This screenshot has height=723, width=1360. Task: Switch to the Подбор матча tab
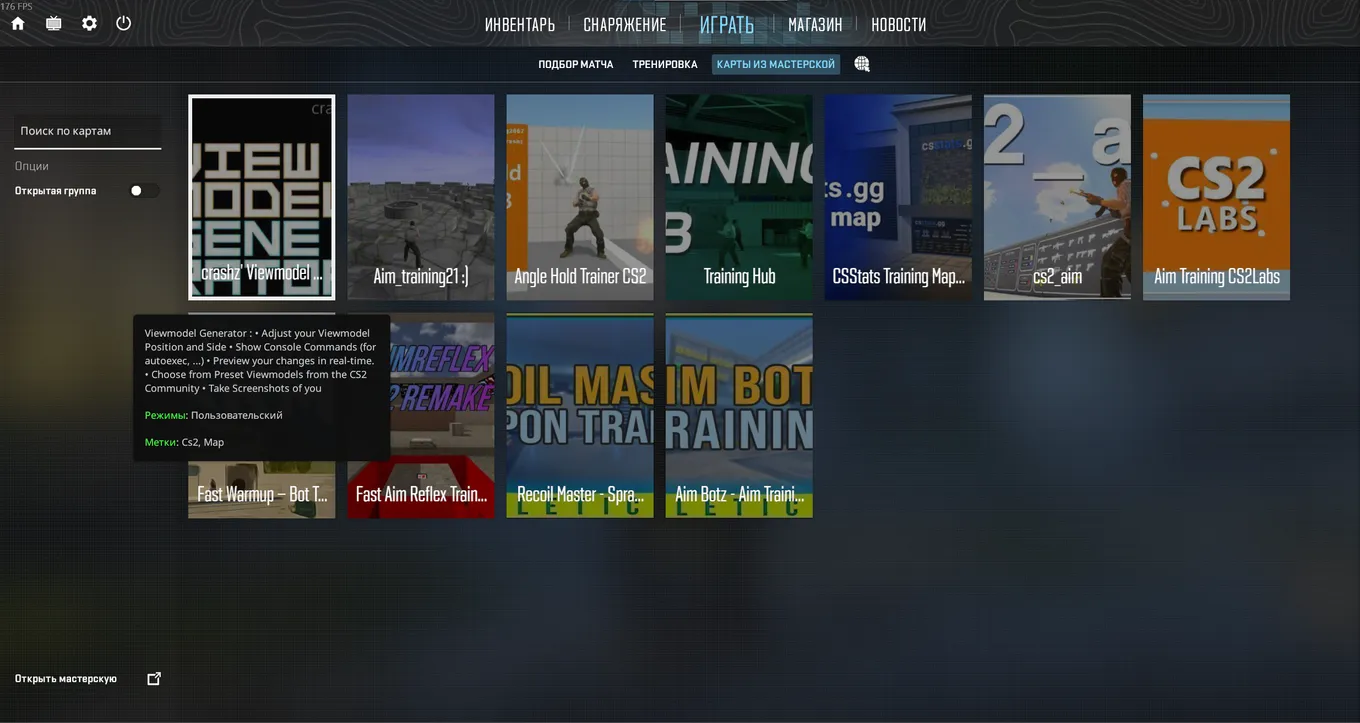click(576, 64)
